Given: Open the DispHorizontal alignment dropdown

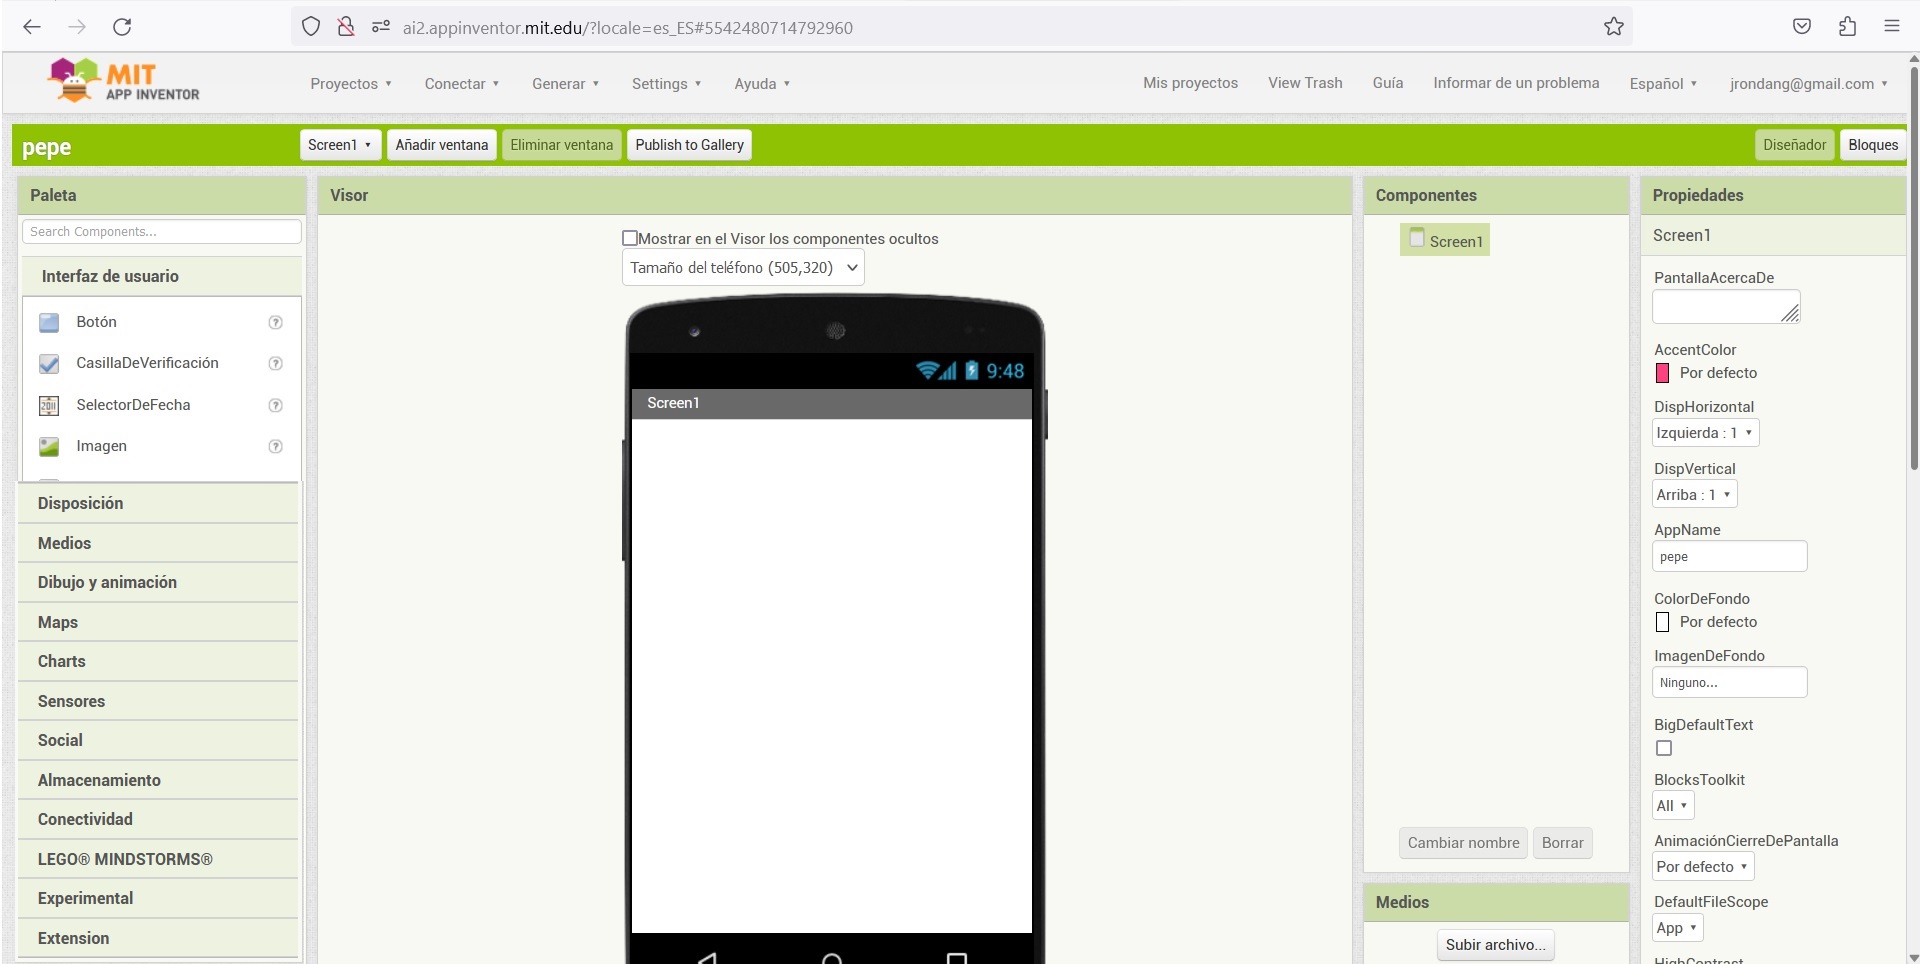Looking at the screenshot, I should click(x=1704, y=433).
